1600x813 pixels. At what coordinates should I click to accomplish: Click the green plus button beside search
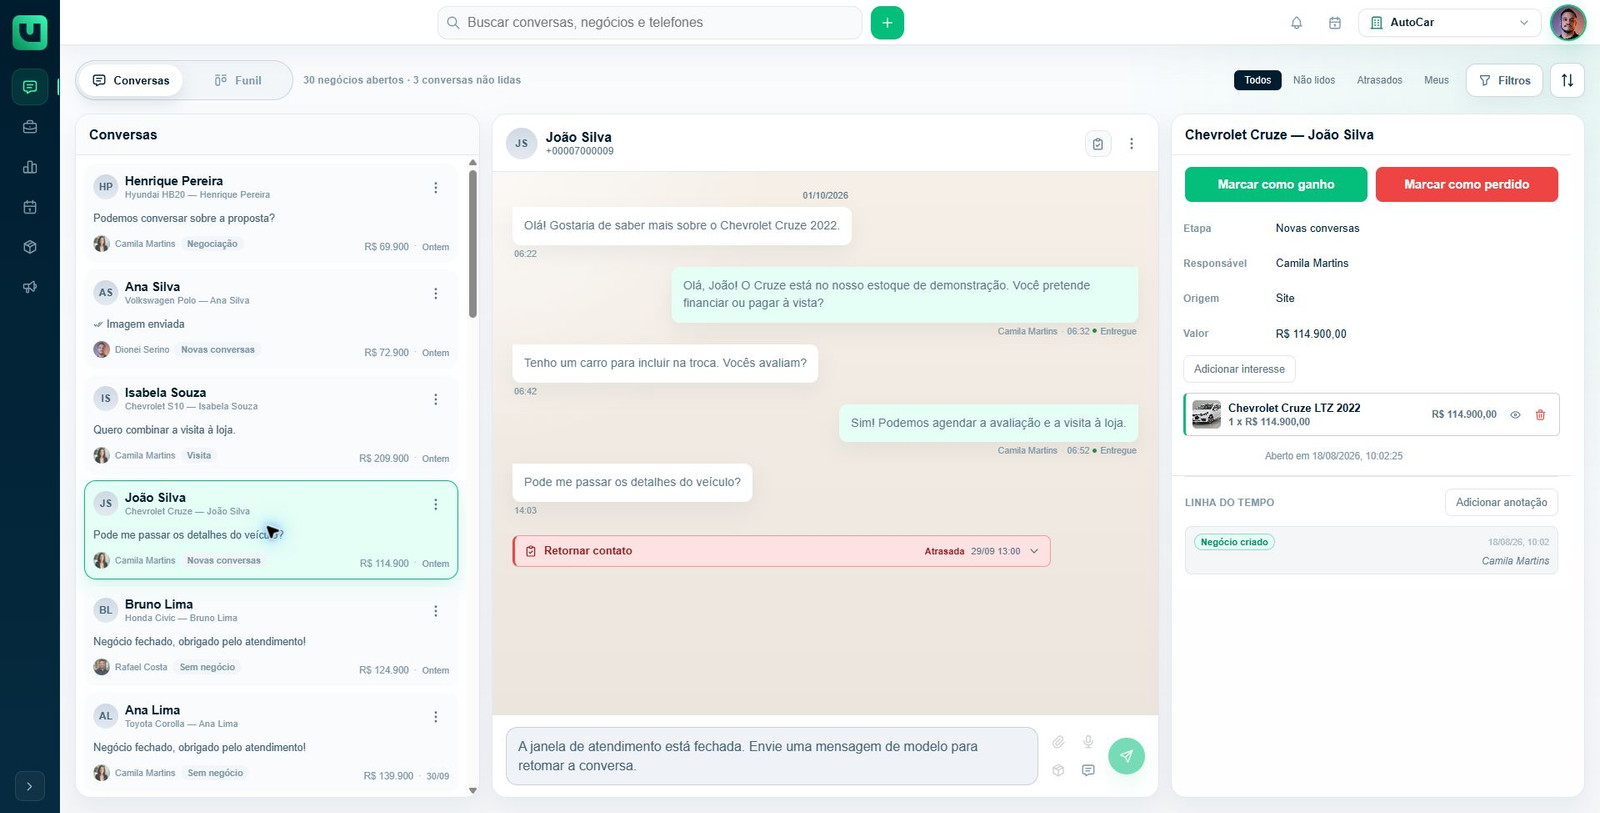[x=887, y=23]
